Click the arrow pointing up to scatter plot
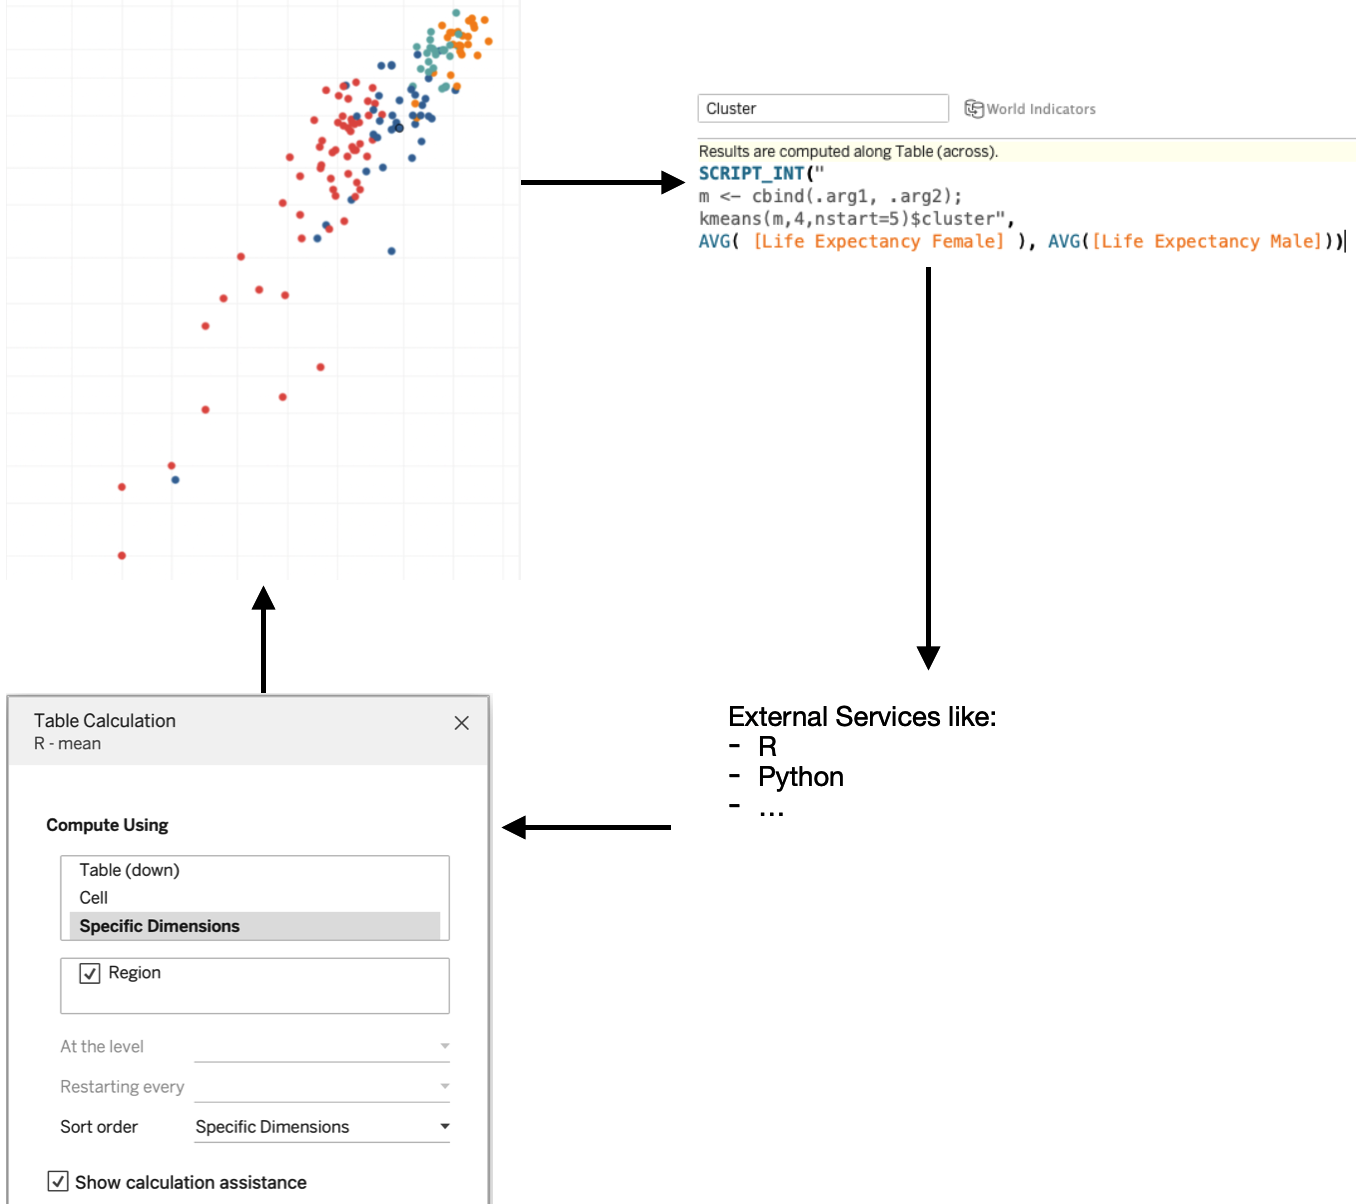The height and width of the screenshot is (1204, 1356). [263, 640]
